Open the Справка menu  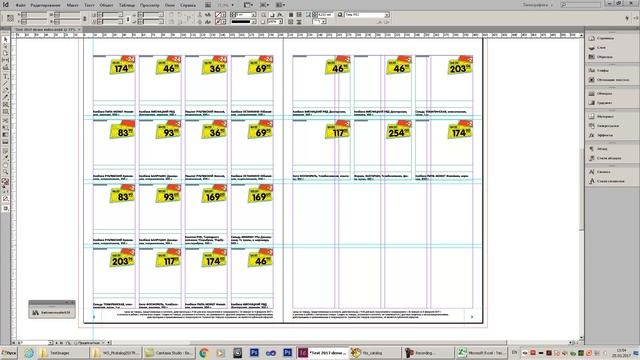click(188, 5)
